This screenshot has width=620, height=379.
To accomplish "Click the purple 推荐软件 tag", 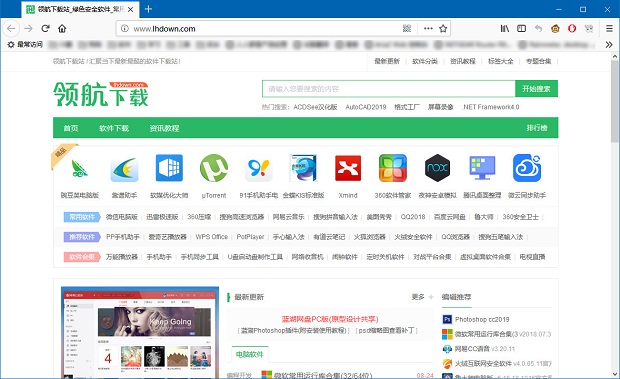I will (x=82, y=237).
